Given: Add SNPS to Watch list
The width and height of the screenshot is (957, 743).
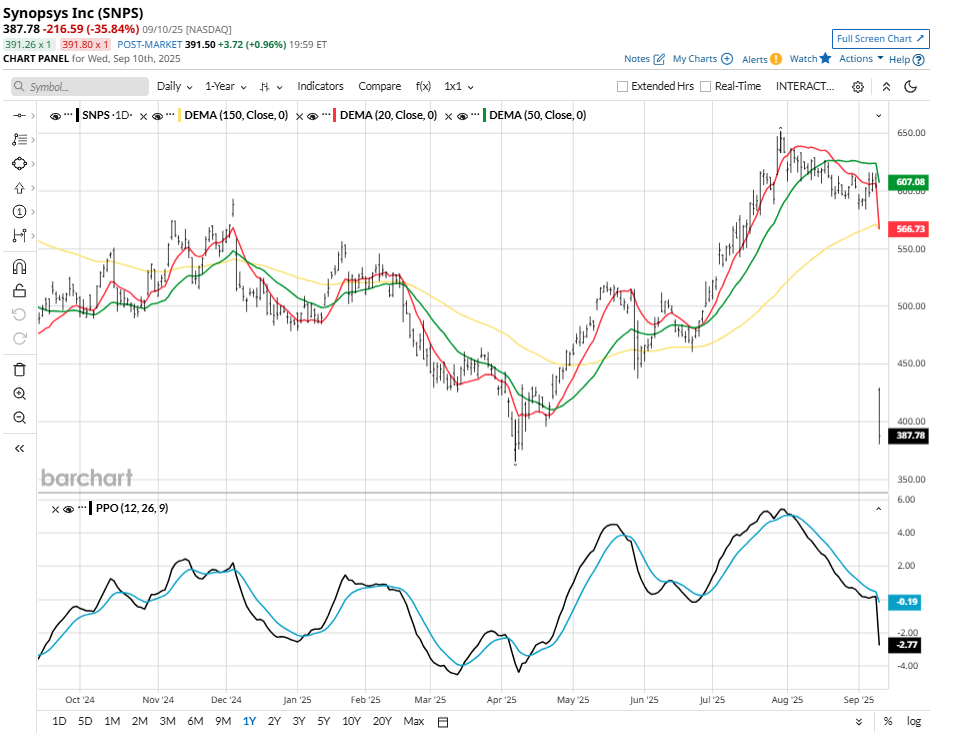Looking at the screenshot, I should pyautogui.click(x=811, y=59).
